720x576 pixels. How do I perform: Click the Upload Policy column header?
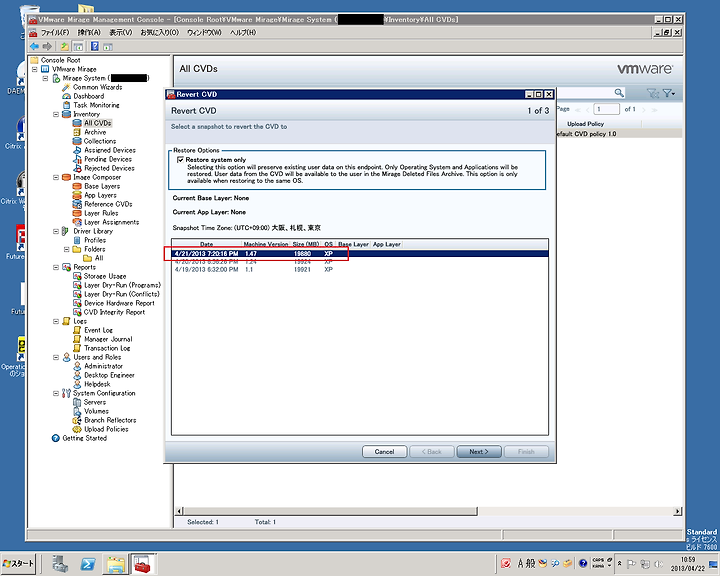click(x=585, y=124)
